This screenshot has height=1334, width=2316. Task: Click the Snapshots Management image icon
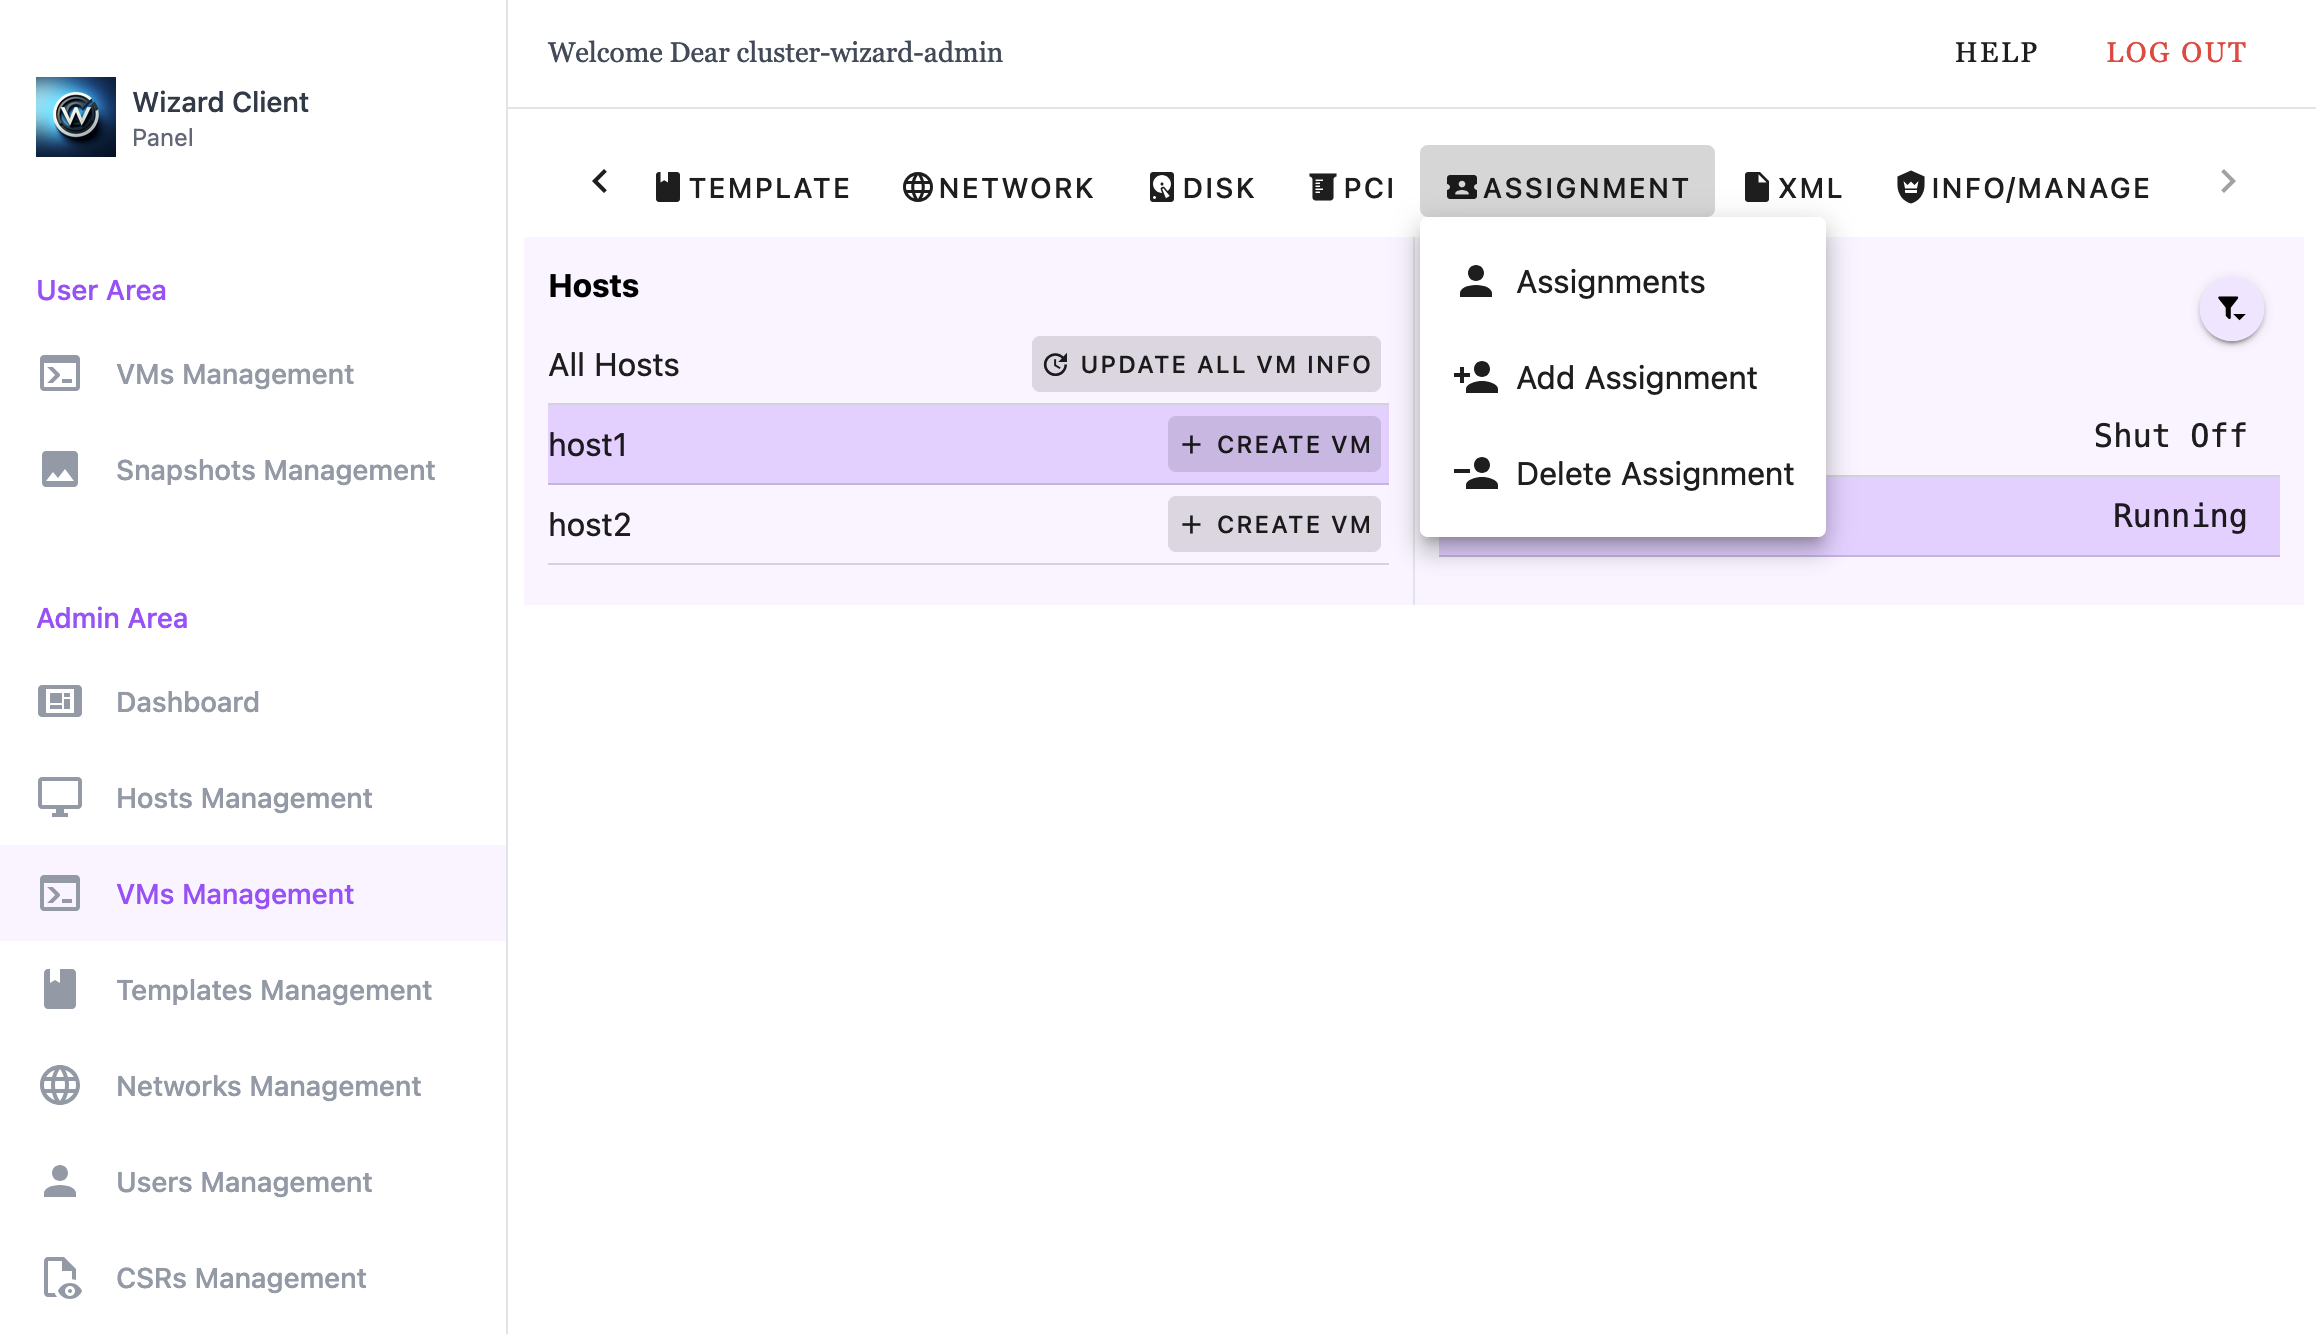pos(60,470)
